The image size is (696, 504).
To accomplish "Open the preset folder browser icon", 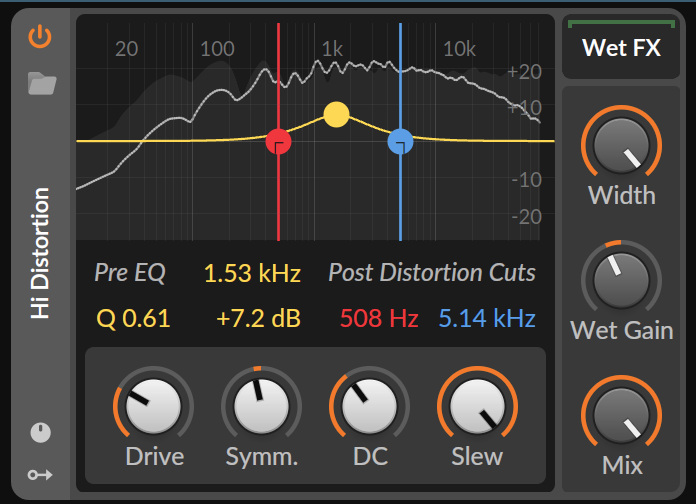I will (42, 83).
